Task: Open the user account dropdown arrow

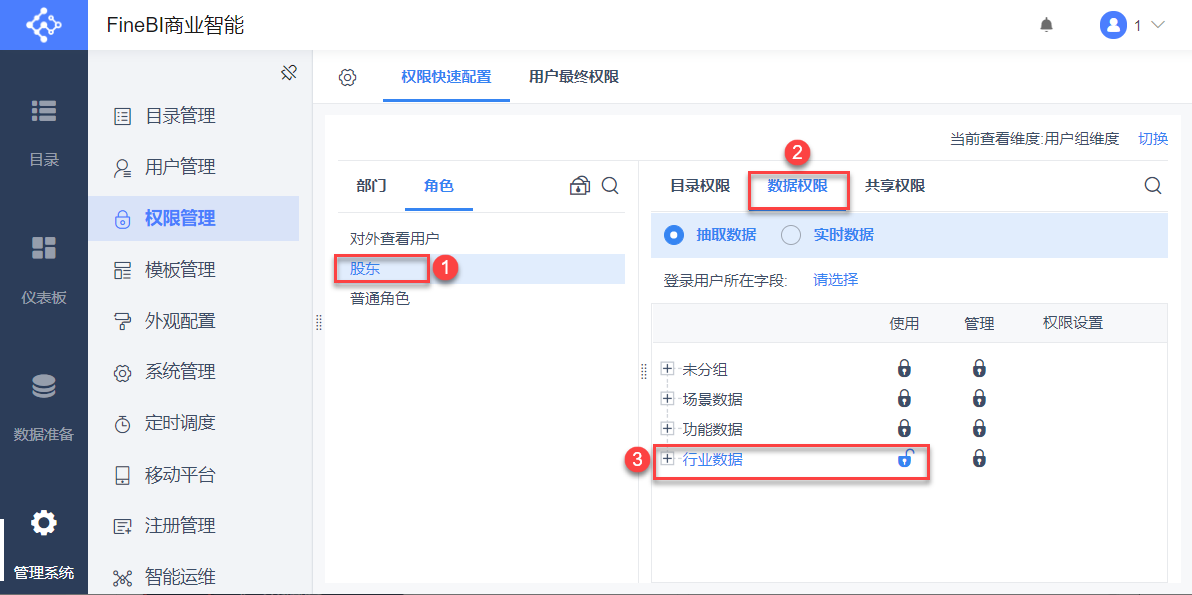Action: point(1159,25)
